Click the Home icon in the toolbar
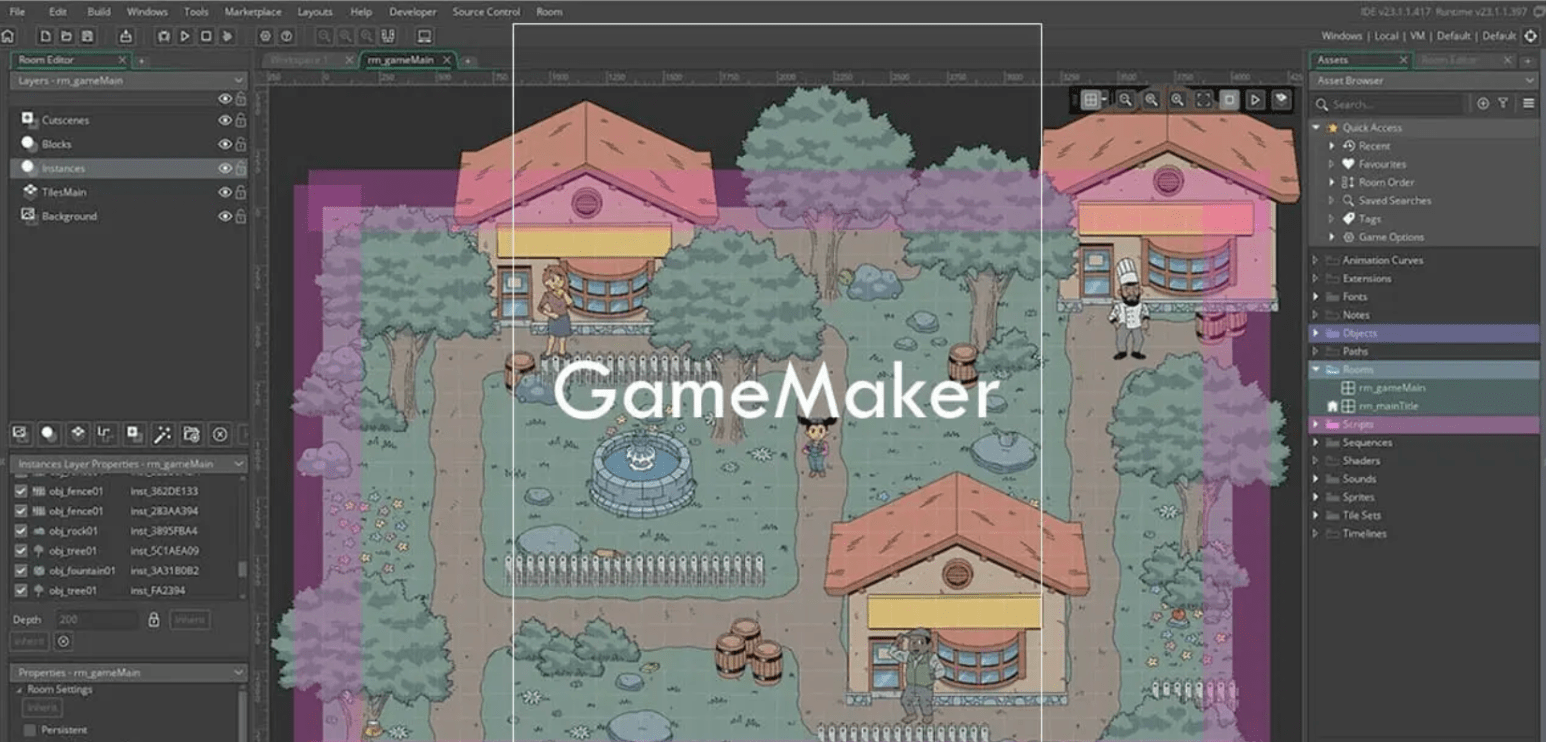 click(8, 36)
